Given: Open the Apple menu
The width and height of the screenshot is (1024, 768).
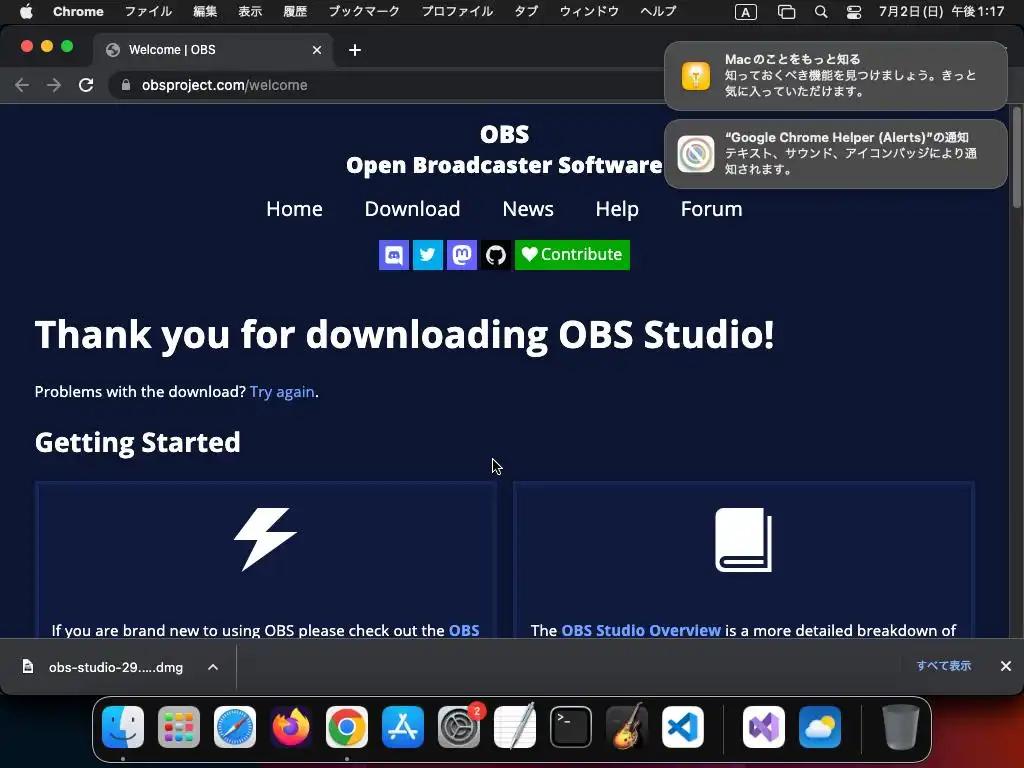Looking at the screenshot, I should [26, 11].
